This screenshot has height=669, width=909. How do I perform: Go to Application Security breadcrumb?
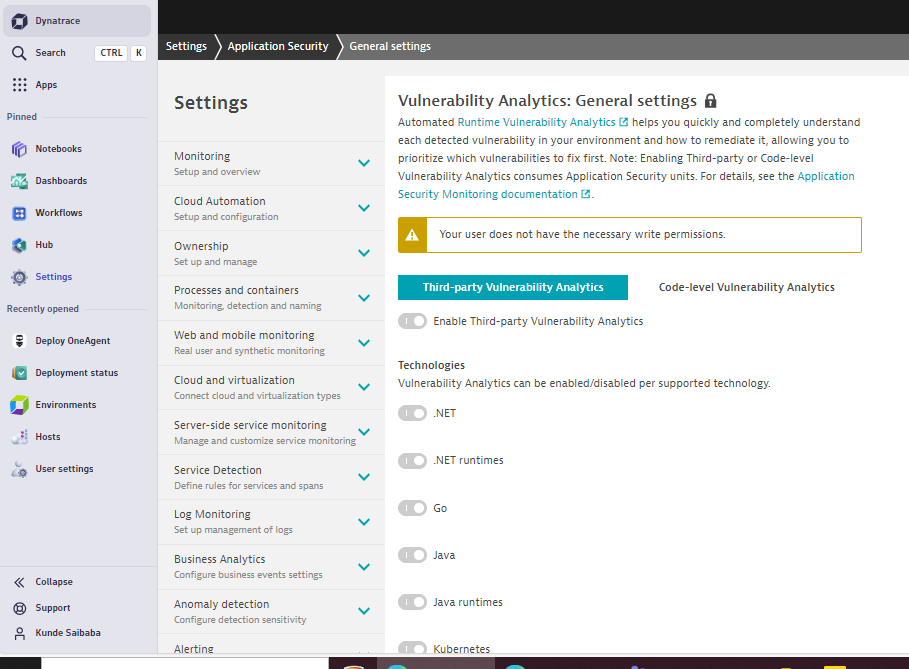[278, 46]
